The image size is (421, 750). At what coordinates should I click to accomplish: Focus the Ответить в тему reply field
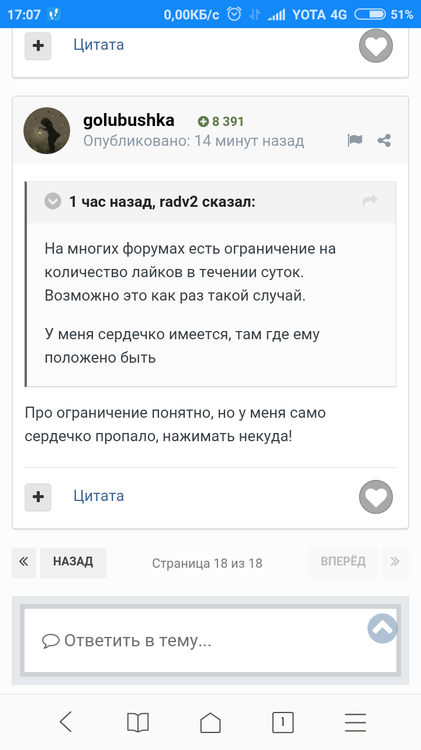[210, 640]
